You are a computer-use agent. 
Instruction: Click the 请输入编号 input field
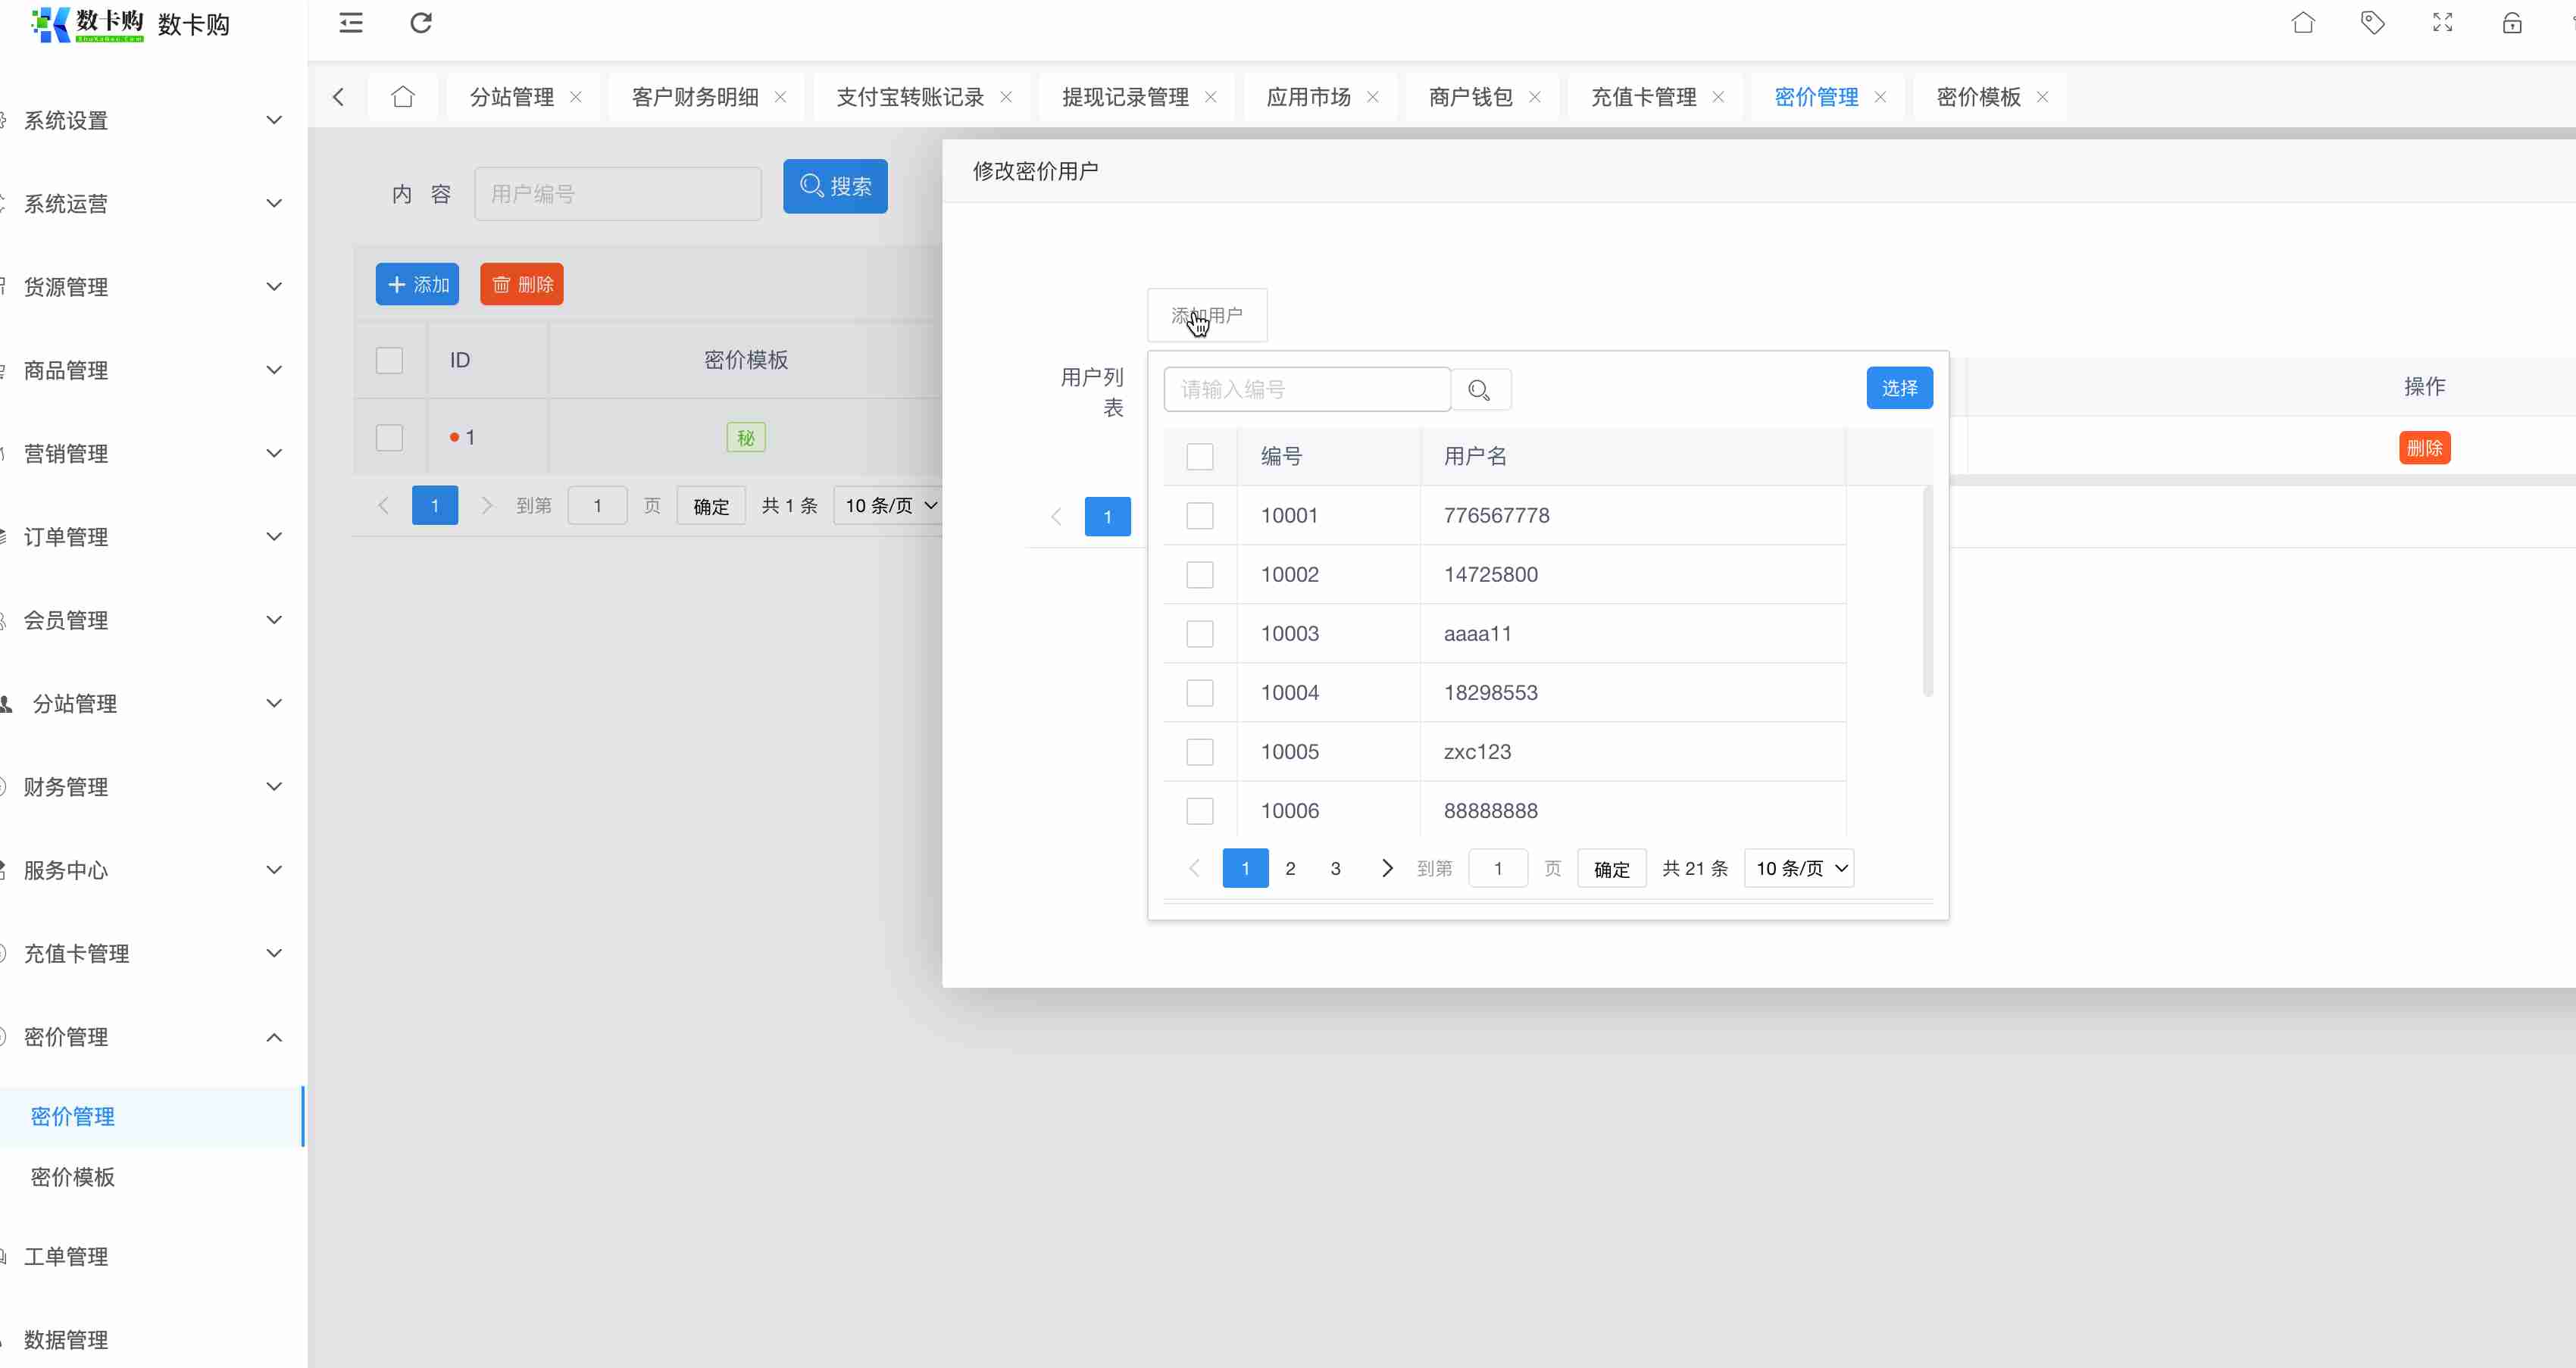(x=1306, y=390)
